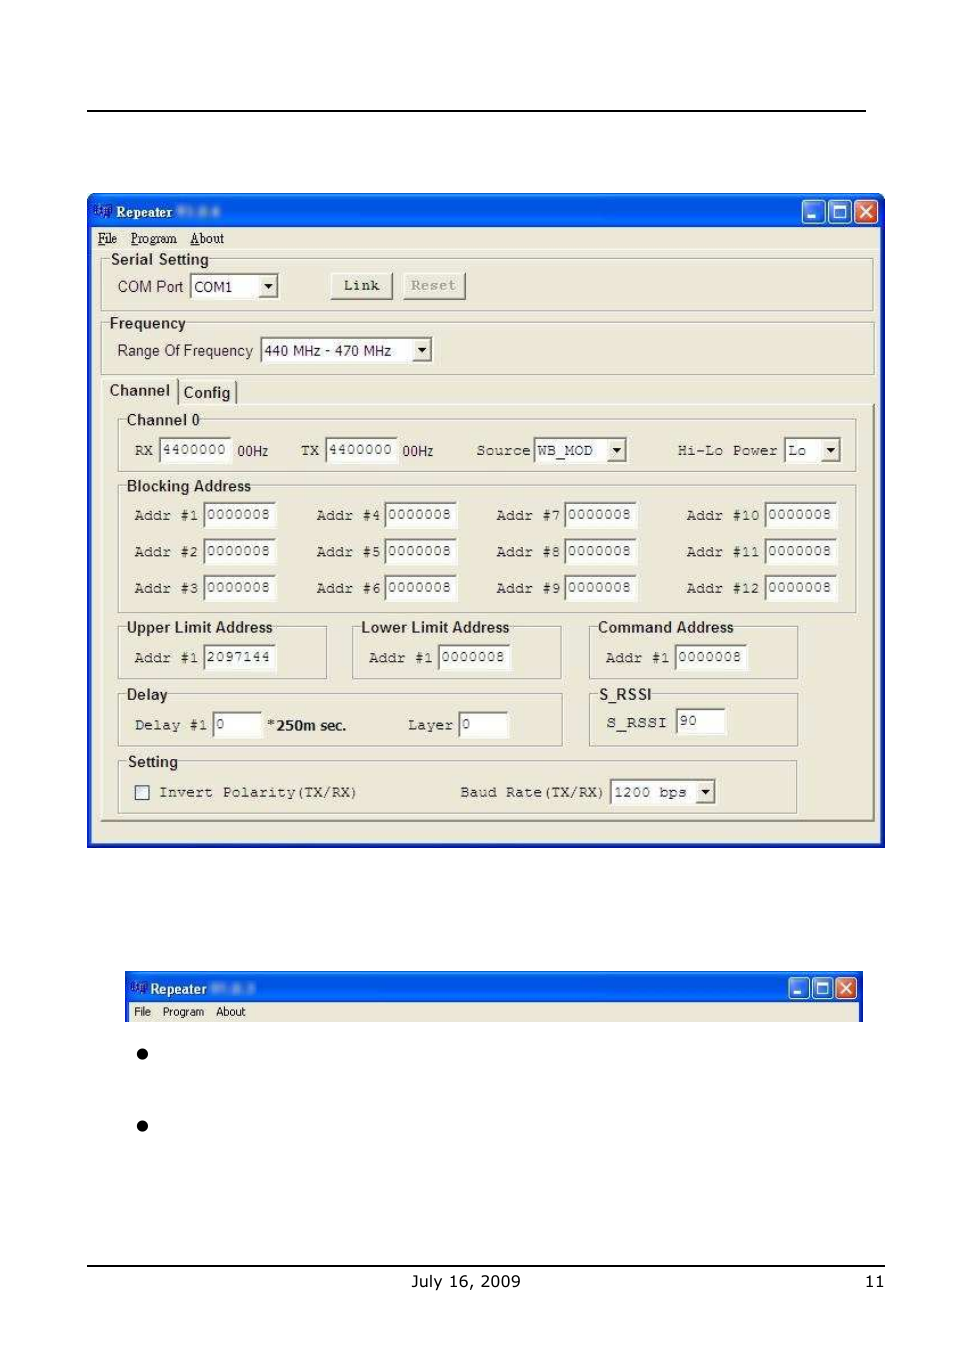Click the Repeater app icon in title bar

point(102,211)
